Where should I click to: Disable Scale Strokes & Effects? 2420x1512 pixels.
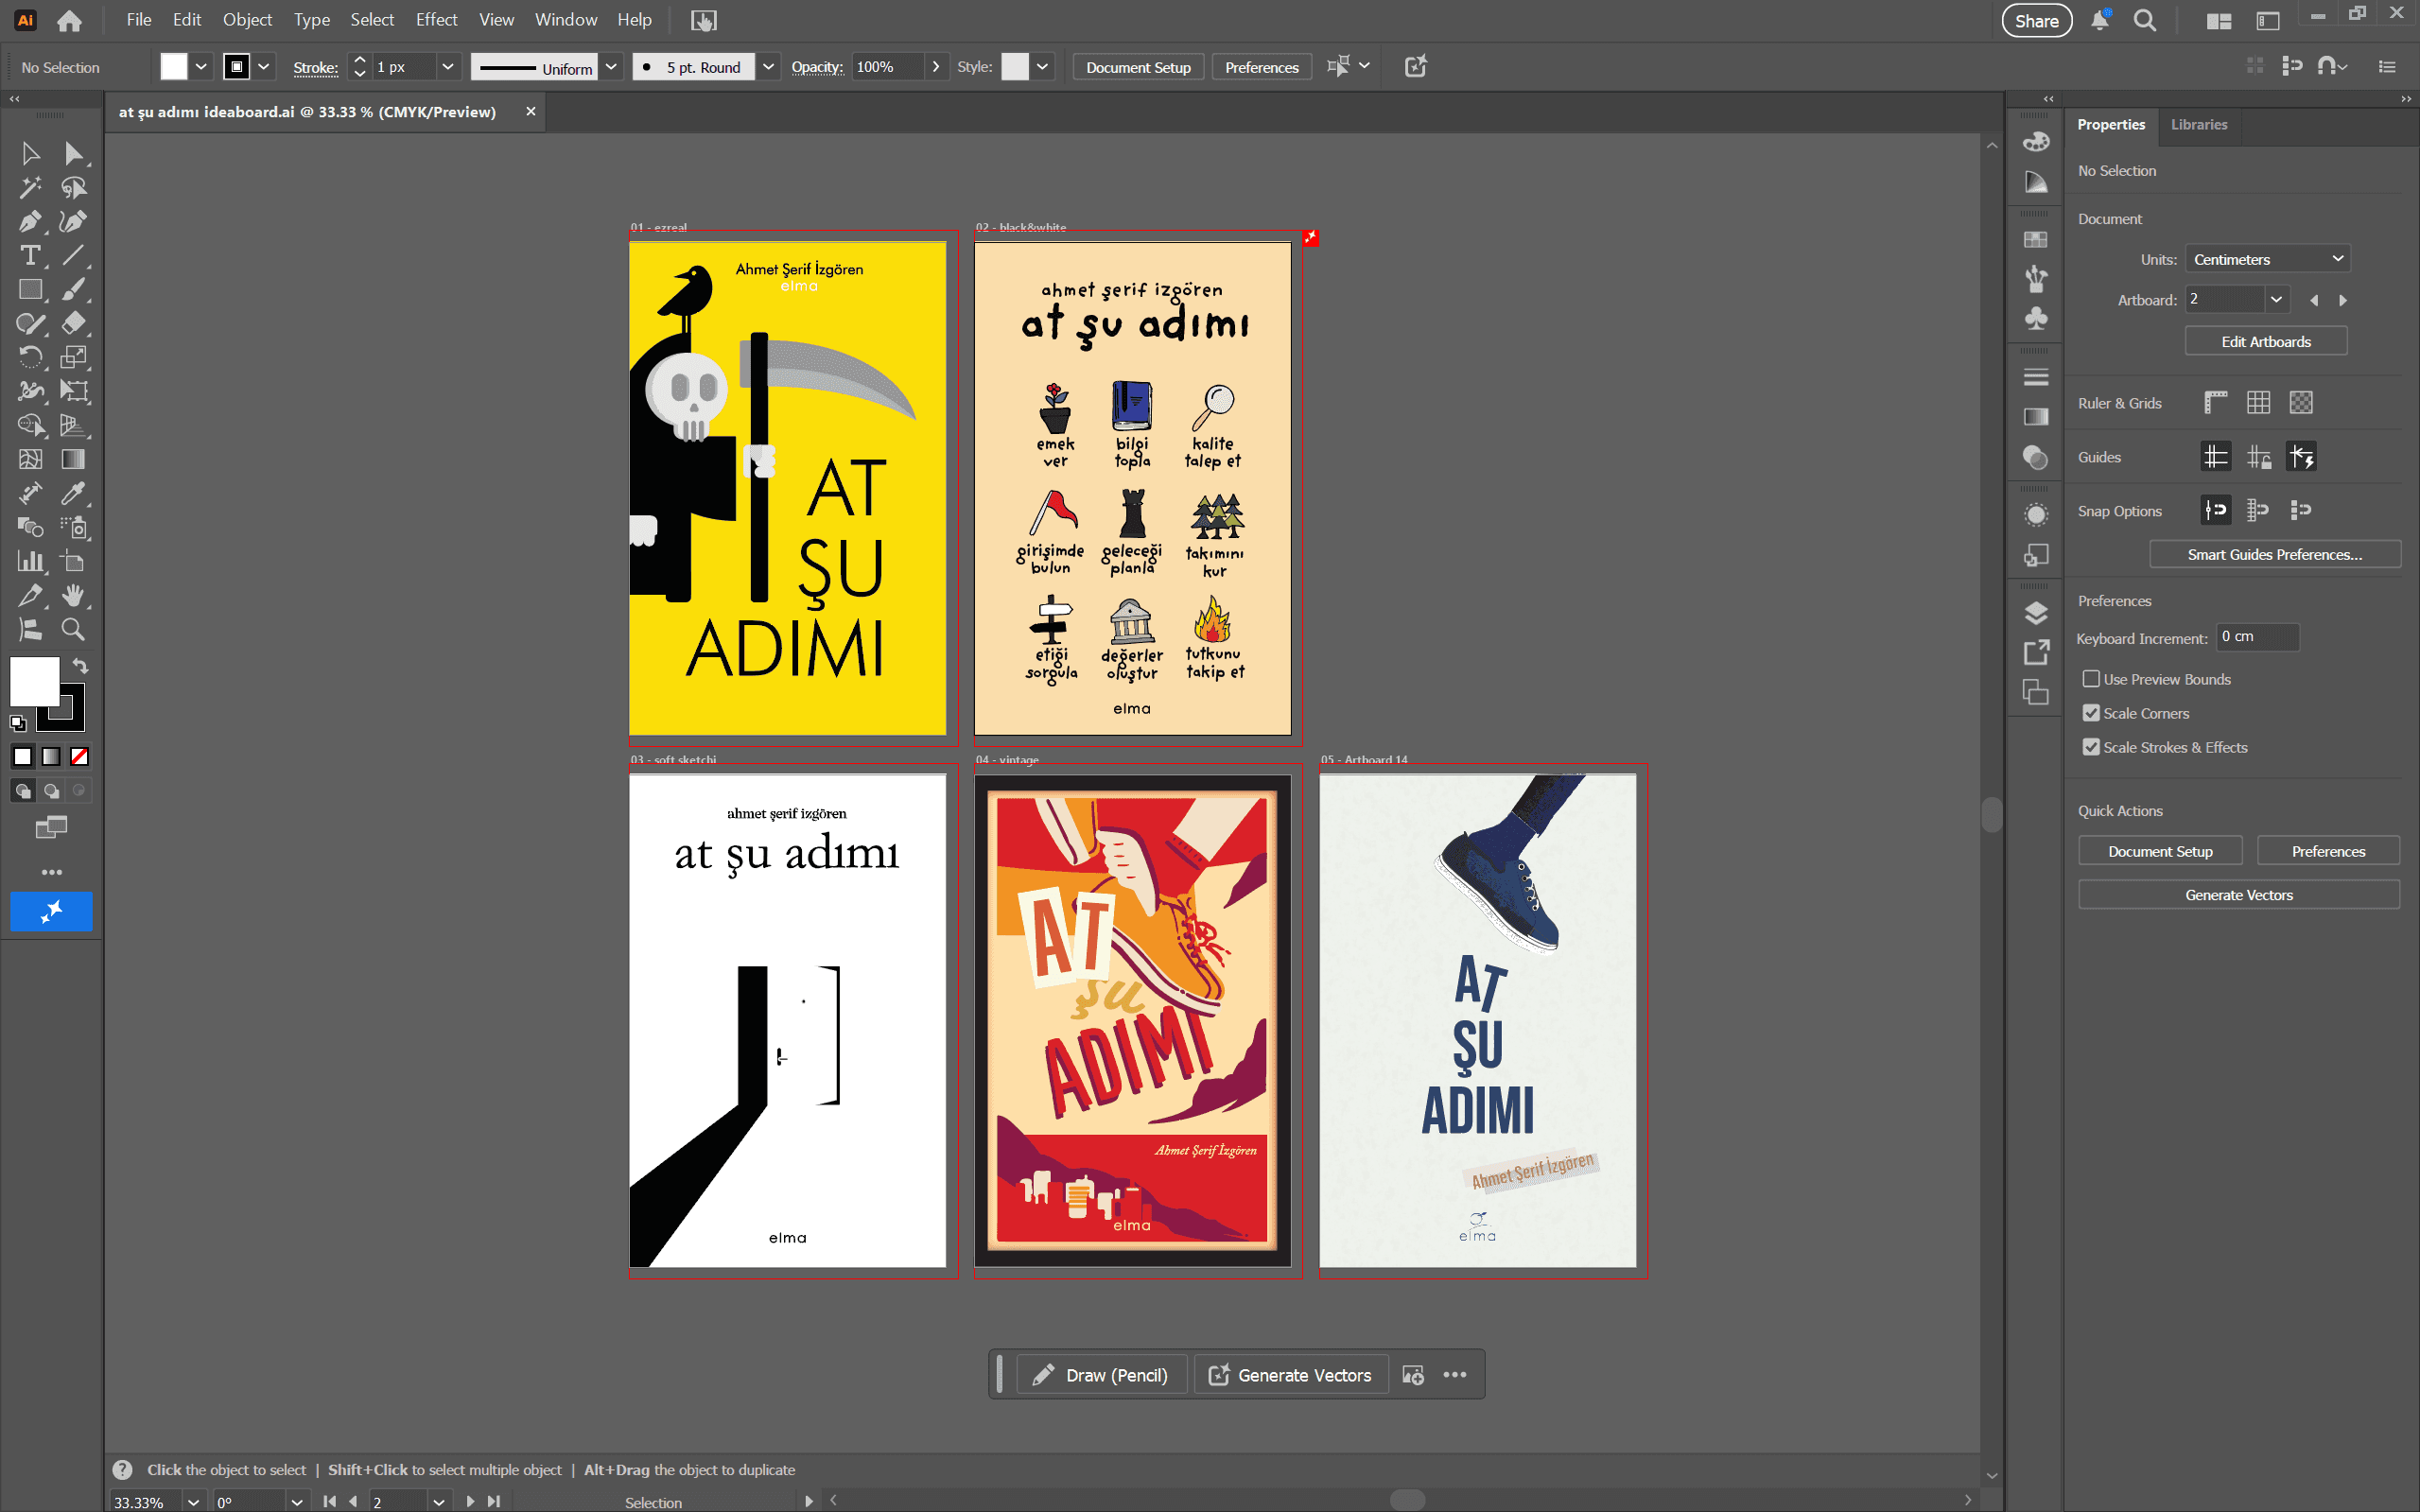coord(2091,747)
